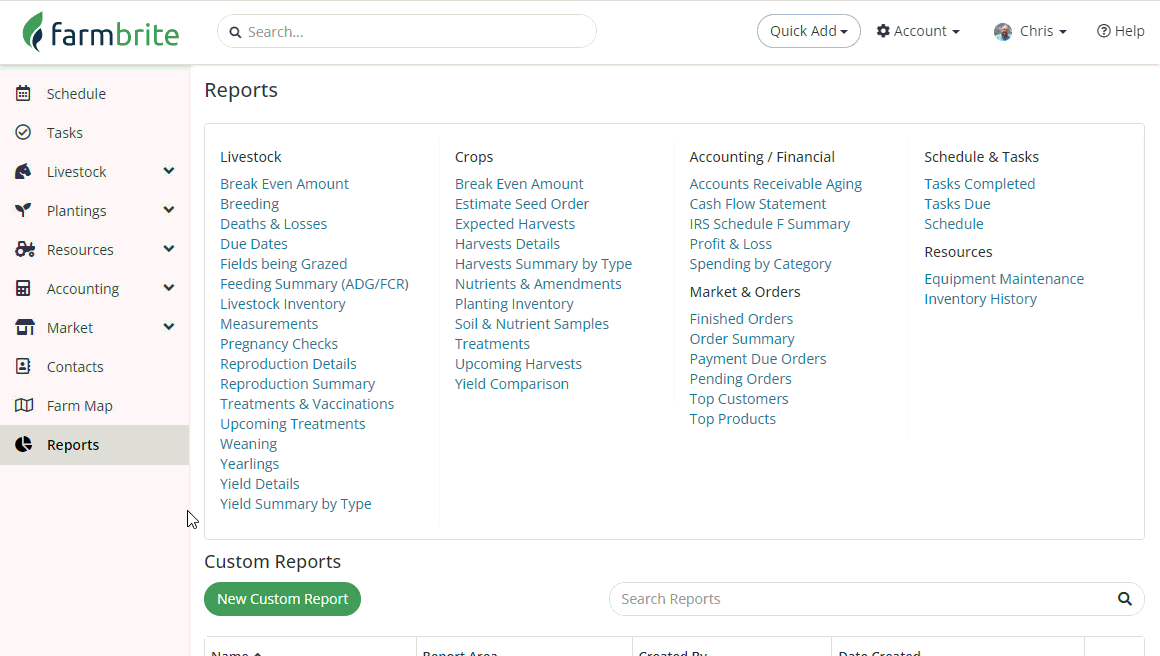Expand the Accounting sidebar chevron
Screen dimensions: 1160x656
(x=169, y=288)
